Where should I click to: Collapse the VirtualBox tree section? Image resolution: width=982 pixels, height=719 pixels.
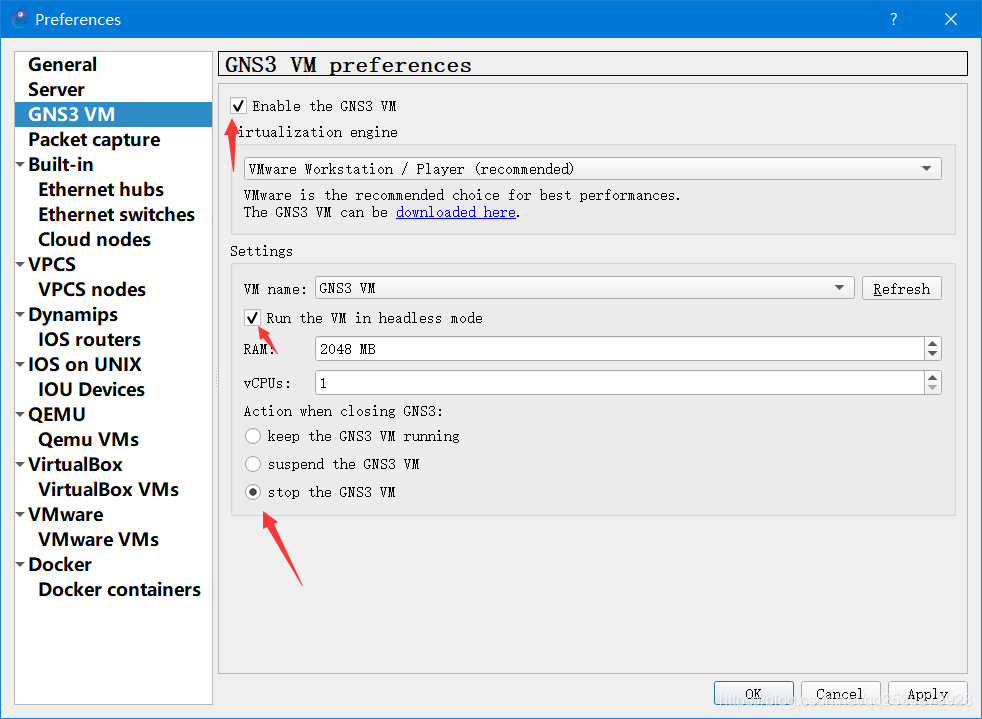20,465
